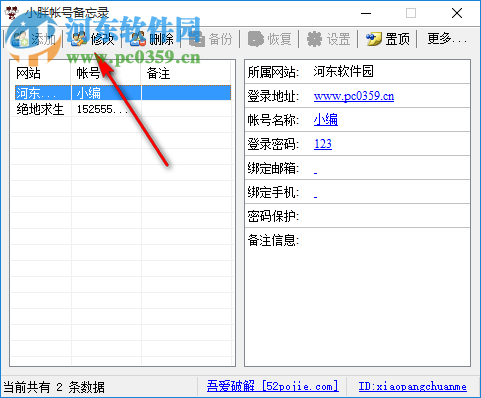The image size is (481, 398).
Task: Click the app icon in the title bar
Action: click(x=12, y=13)
